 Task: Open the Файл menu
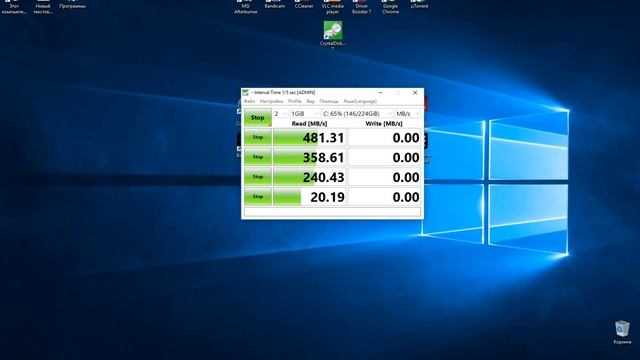(x=249, y=101)
